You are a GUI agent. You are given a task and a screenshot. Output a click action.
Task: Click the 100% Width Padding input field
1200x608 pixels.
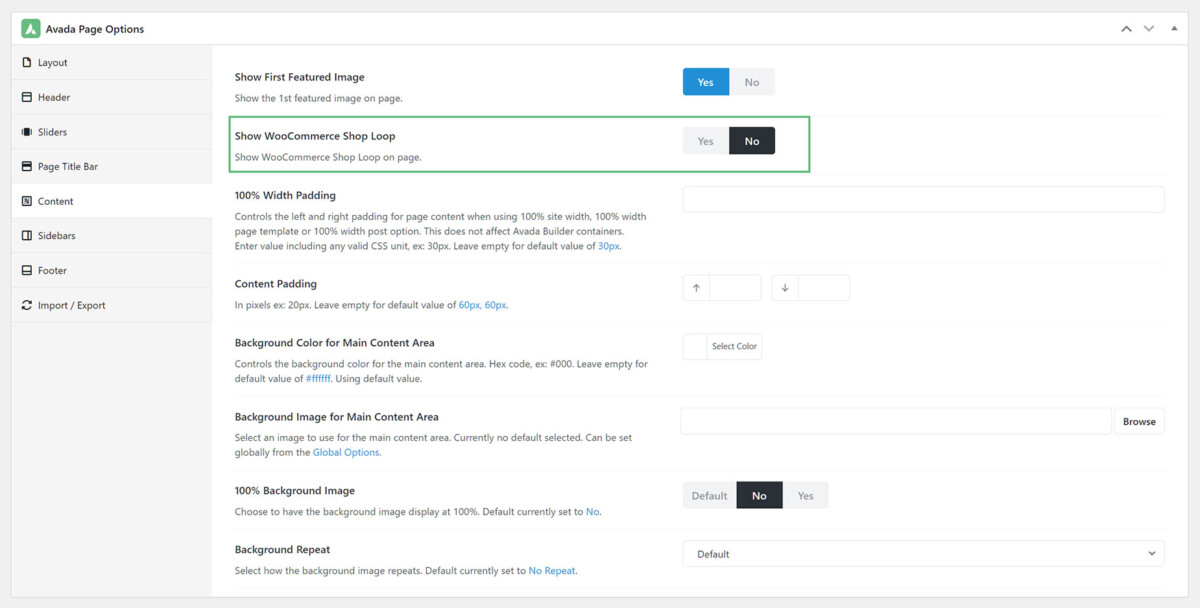pos(922,199)
